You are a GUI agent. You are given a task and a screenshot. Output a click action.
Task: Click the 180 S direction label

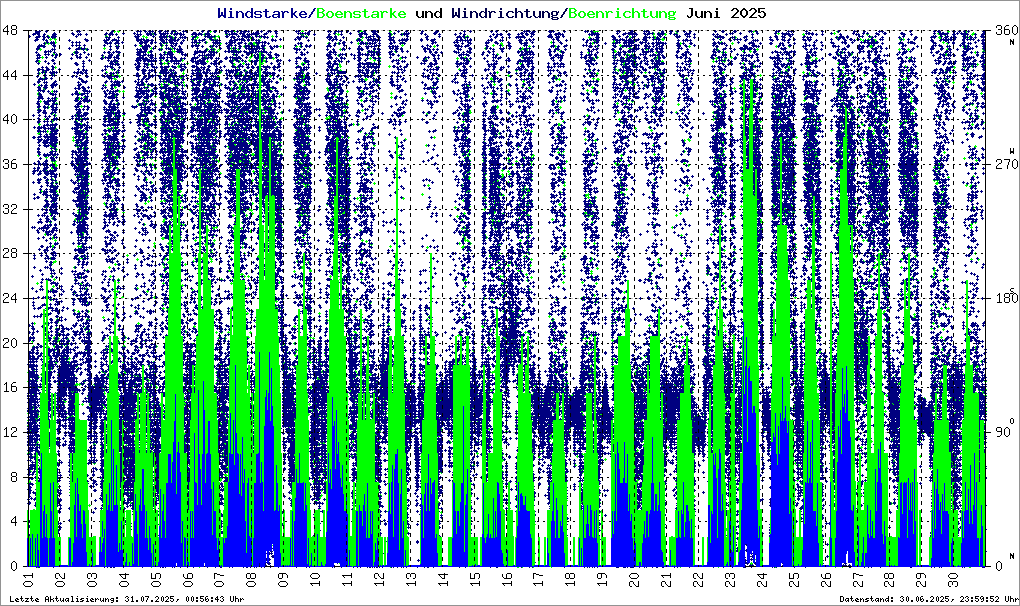tap(1001, 296)
